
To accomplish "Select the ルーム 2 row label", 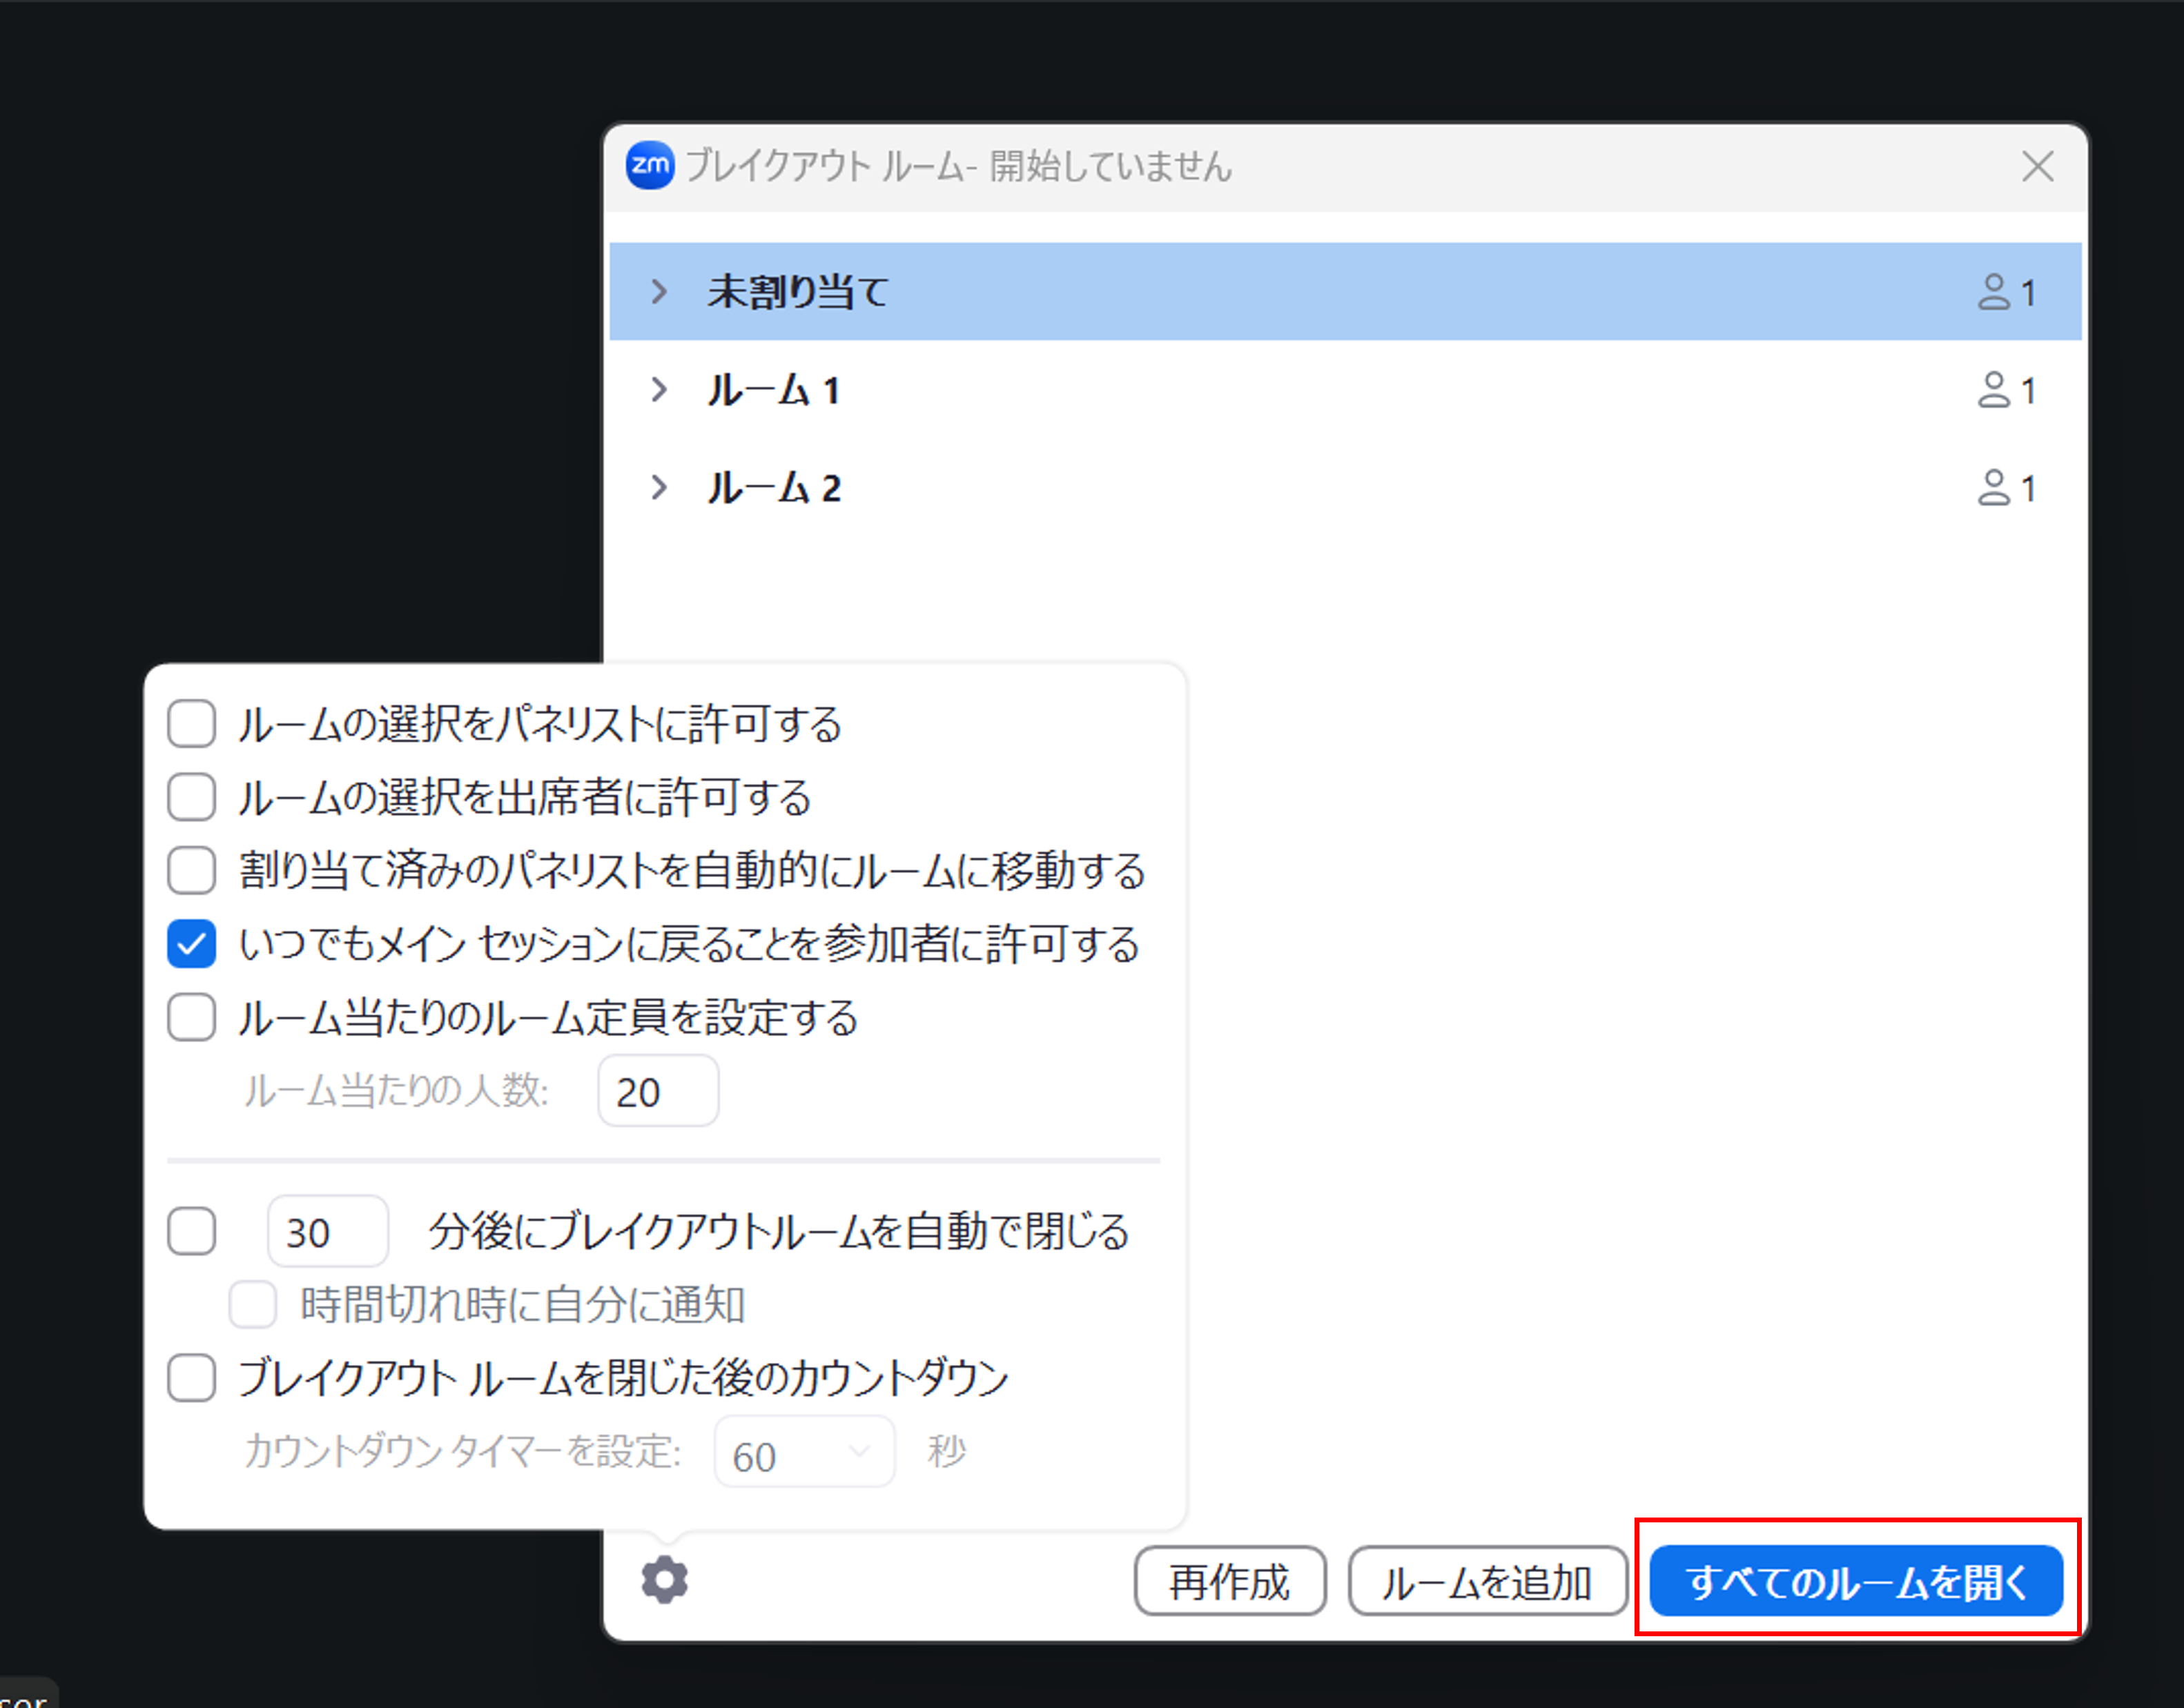I will click(x=774, y=488).
